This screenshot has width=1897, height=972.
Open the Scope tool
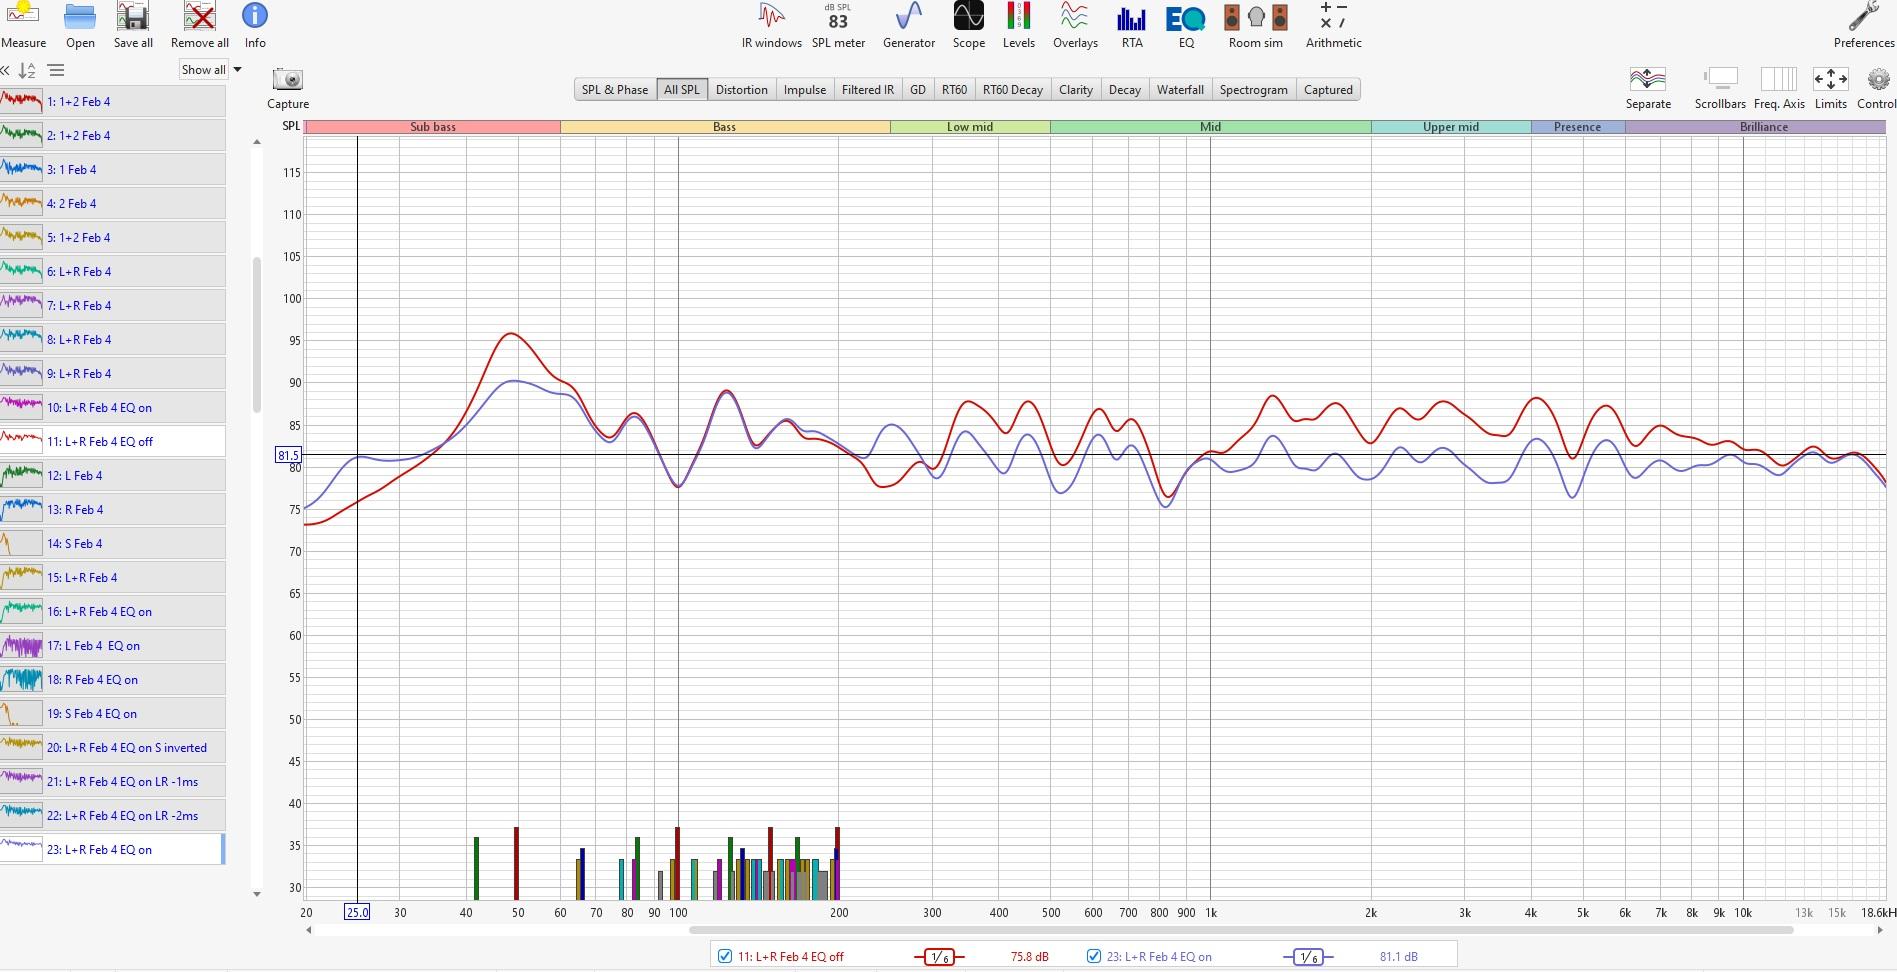click(x=968, y=25)
